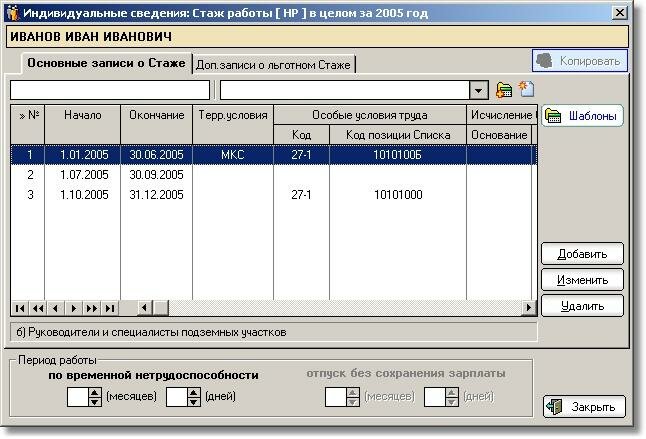Click the Закрыть button

click(584, 407)
